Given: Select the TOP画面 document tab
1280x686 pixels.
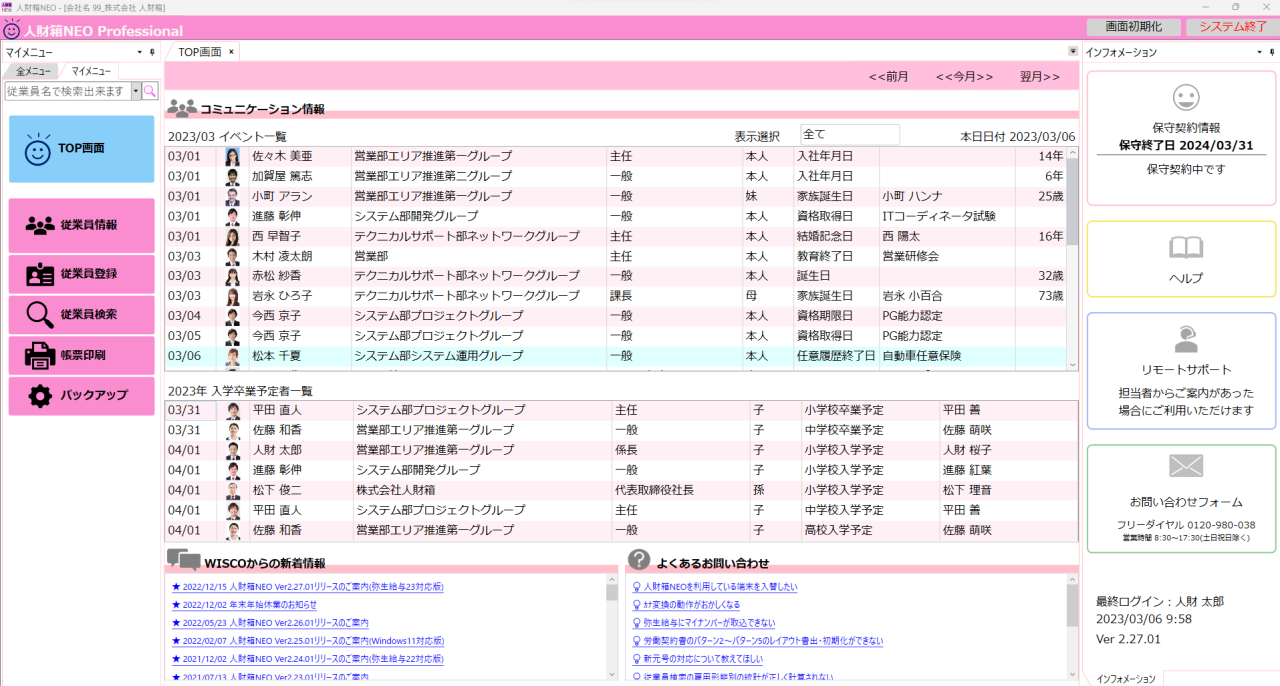Looking at the screenshot, I should coord(200,52).
